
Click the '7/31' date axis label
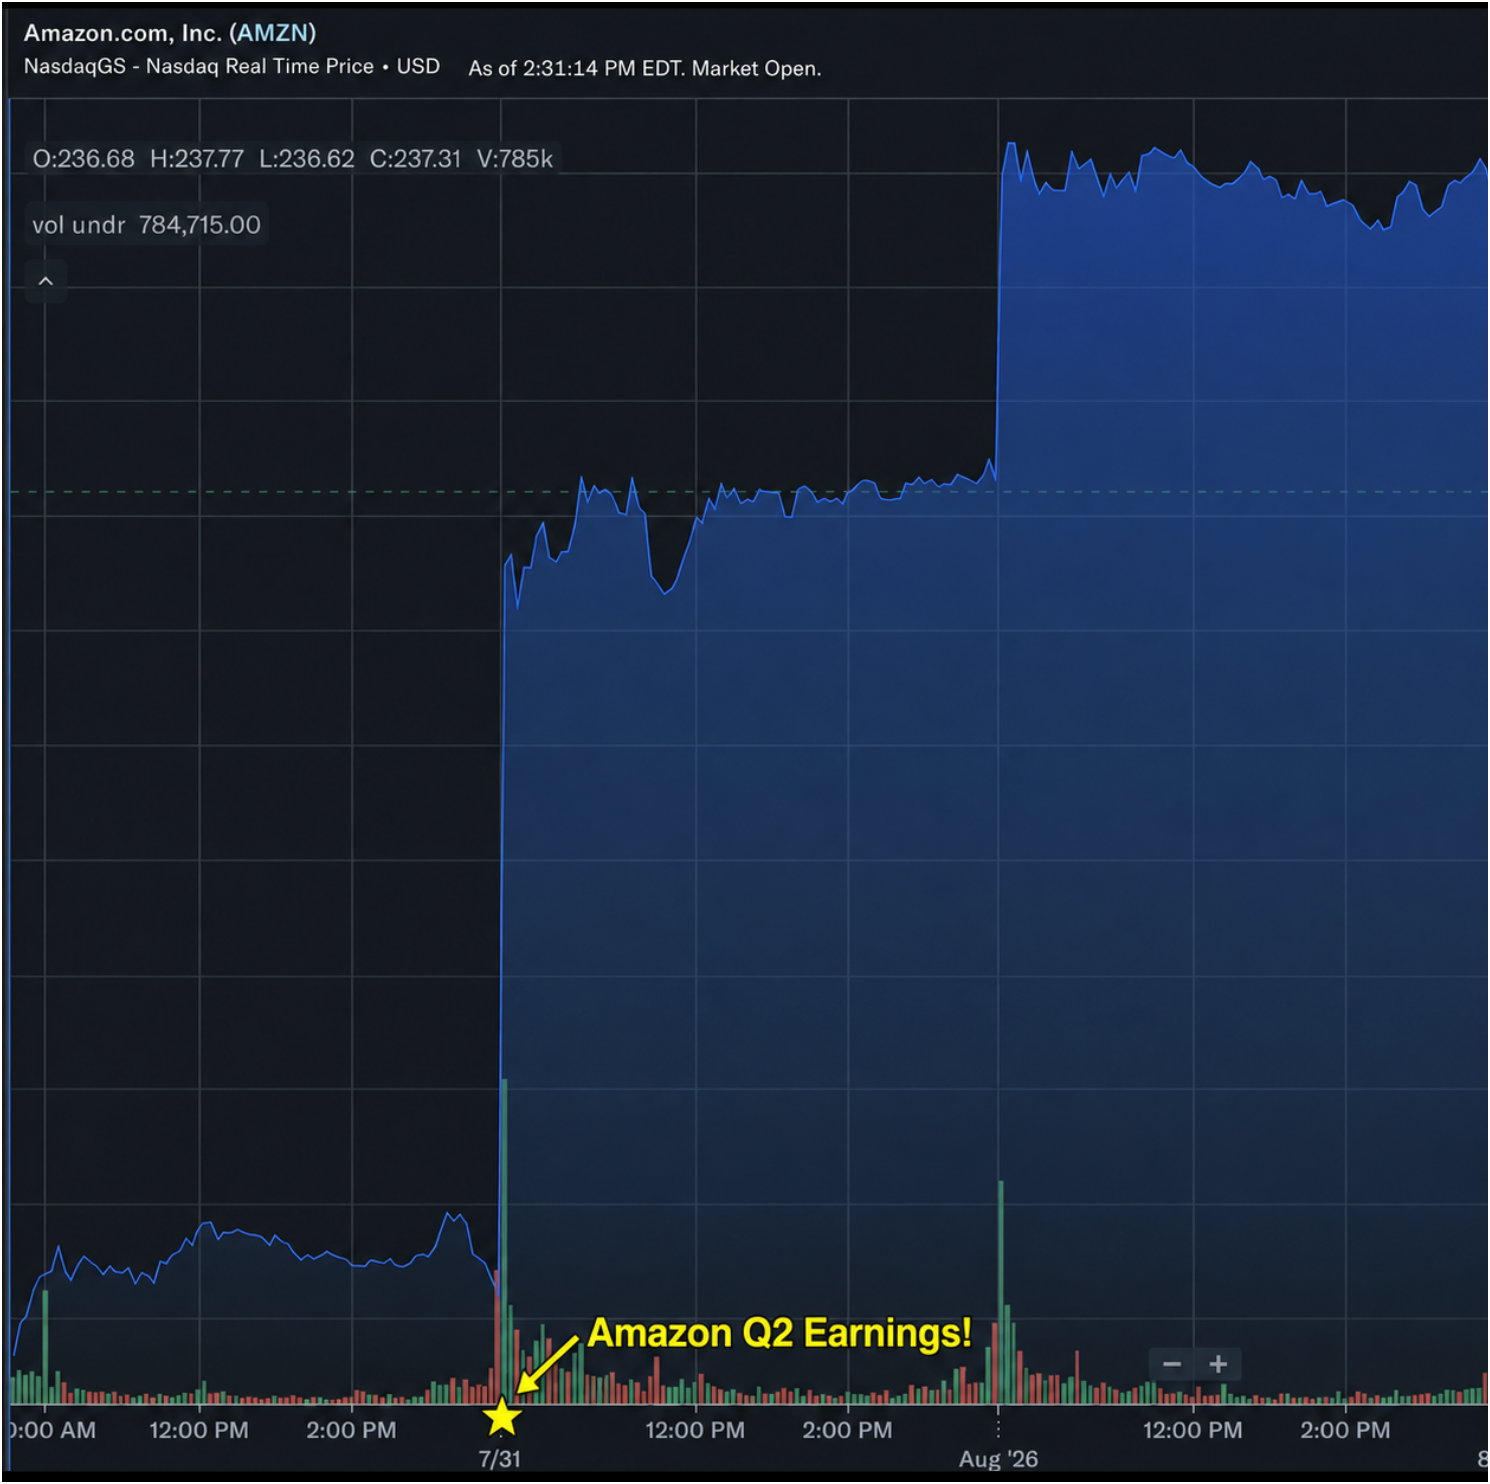click(x=500, y=1459)
